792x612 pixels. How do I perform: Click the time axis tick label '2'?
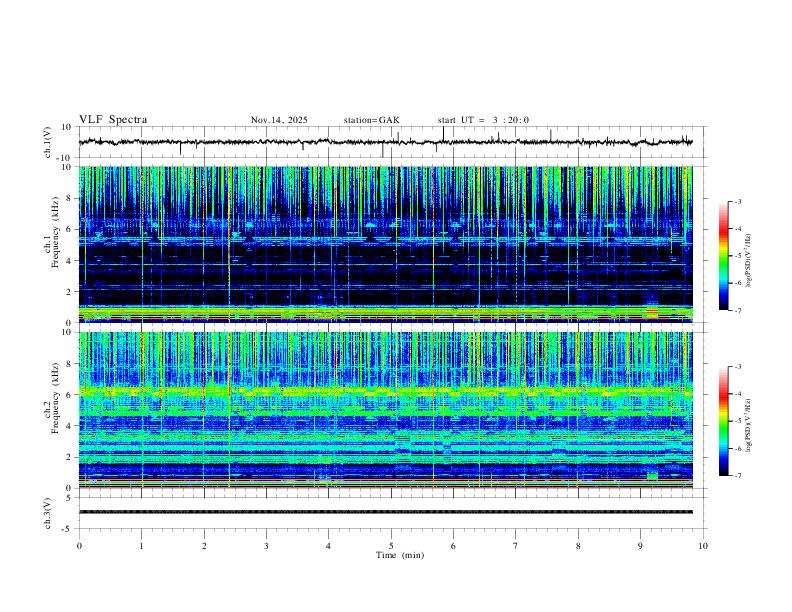tap(204, 546)
